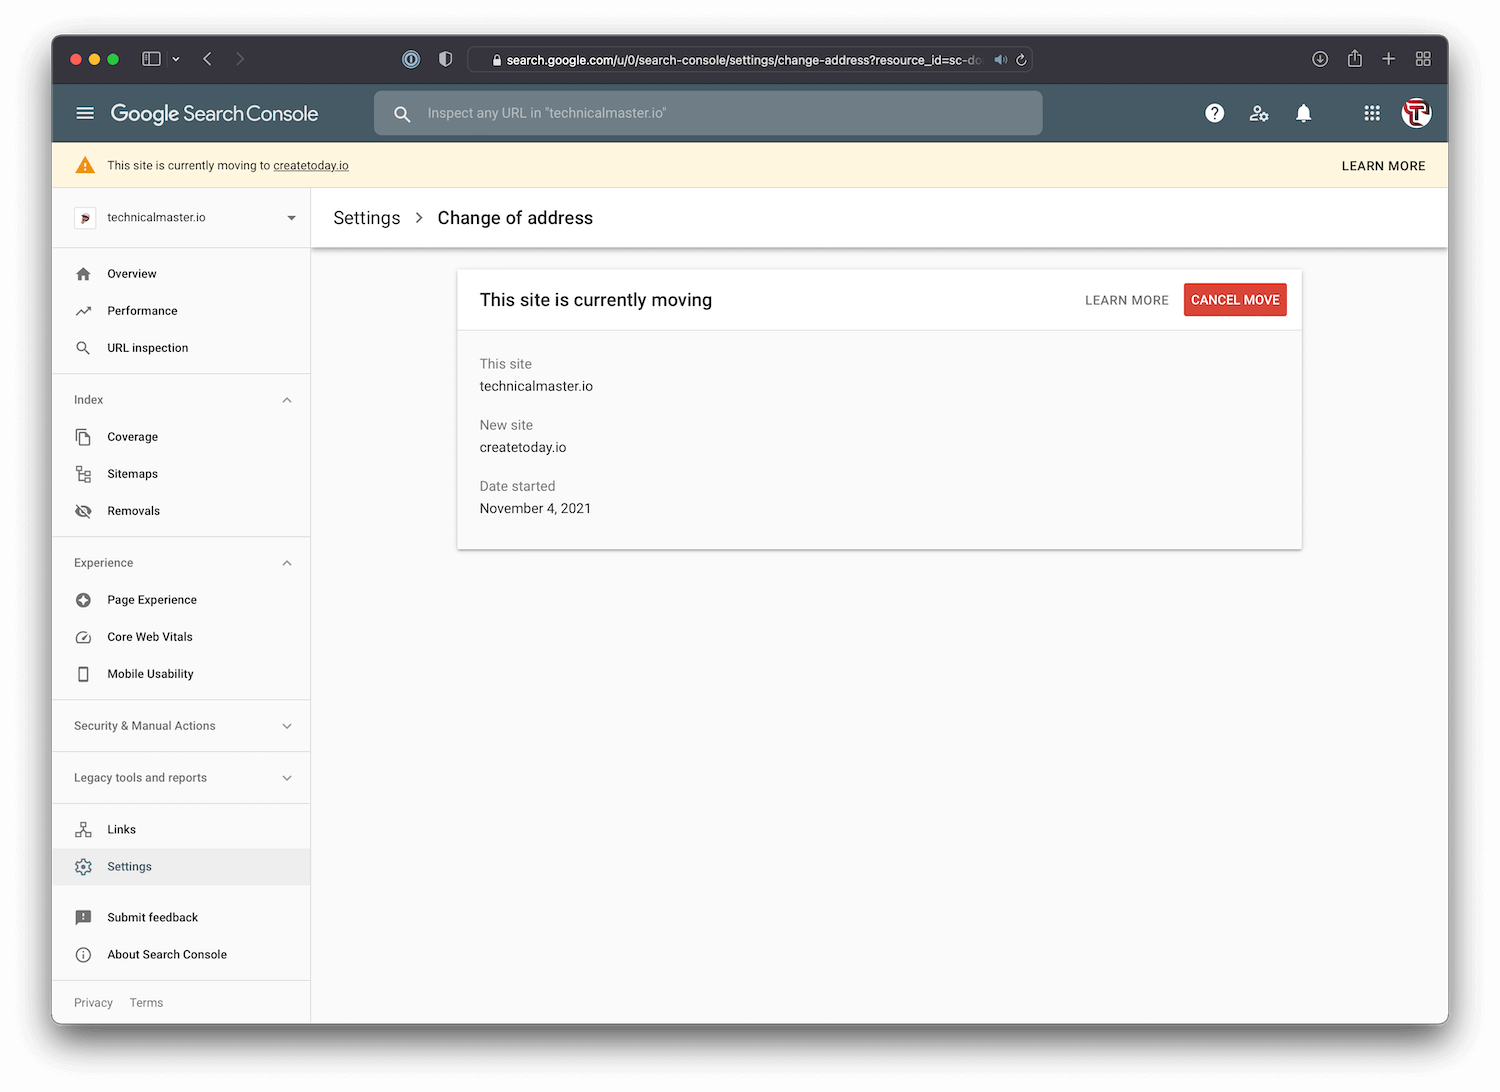Click the technicalmaster.io site favicon
Screen dimensions: 1500x1092
click(85, 218)
